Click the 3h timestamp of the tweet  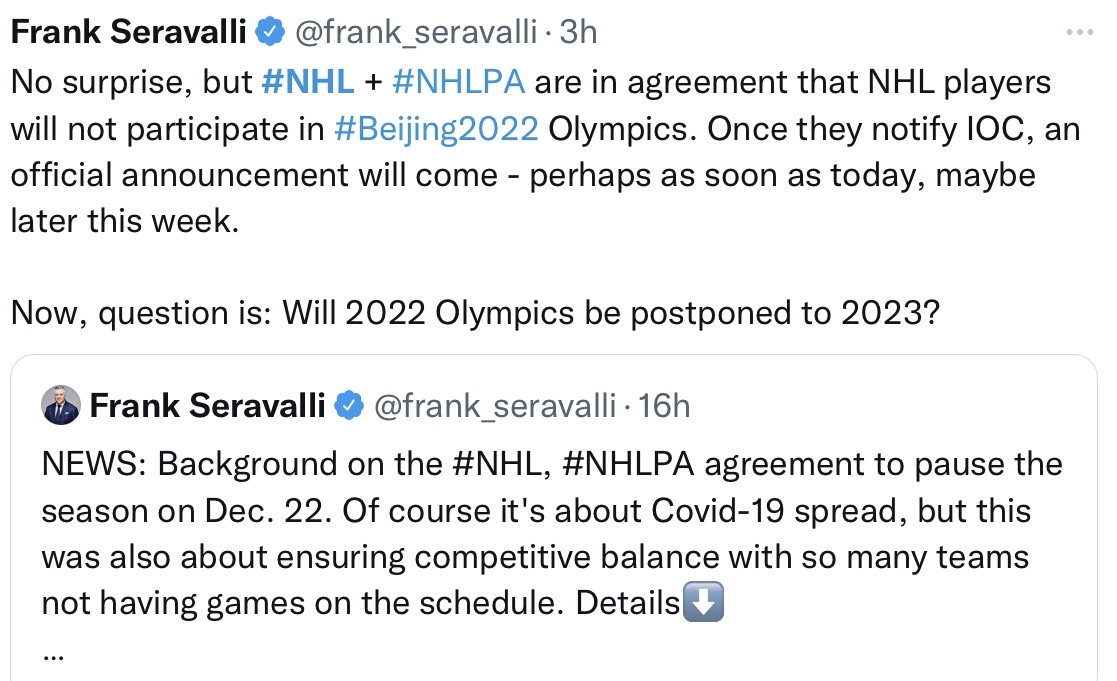(578, 32)
